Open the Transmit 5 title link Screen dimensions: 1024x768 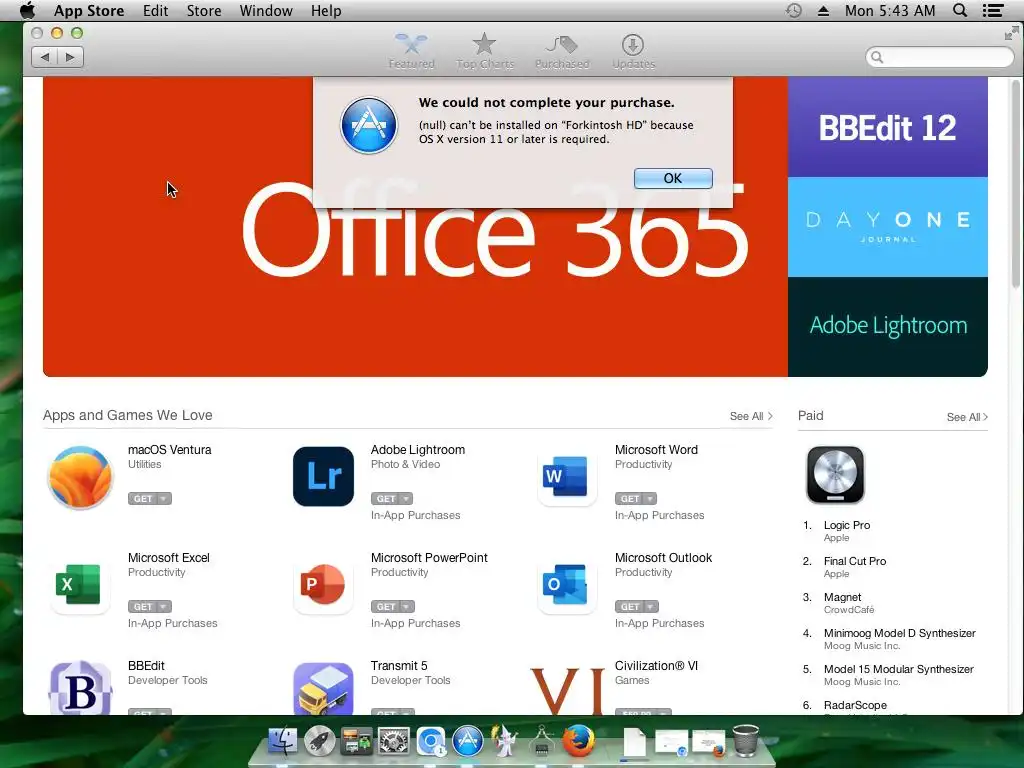399,665
